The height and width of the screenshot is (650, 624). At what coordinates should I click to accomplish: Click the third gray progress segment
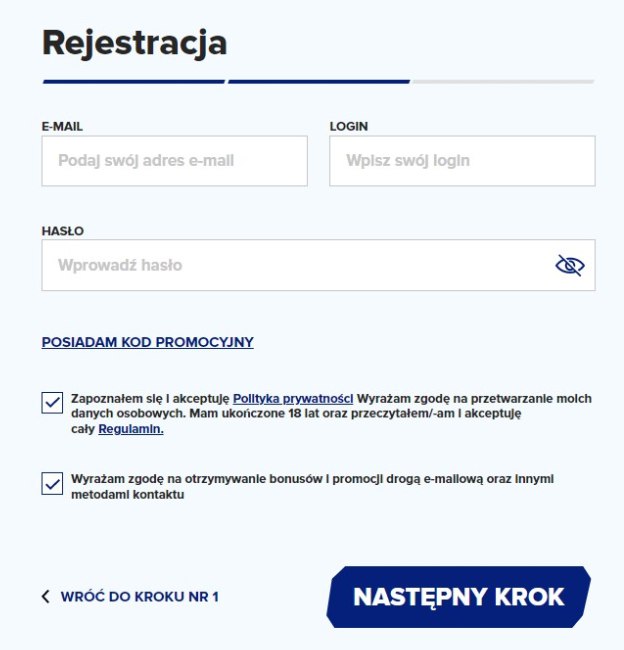pyautogui.click(x=503, y=81)
